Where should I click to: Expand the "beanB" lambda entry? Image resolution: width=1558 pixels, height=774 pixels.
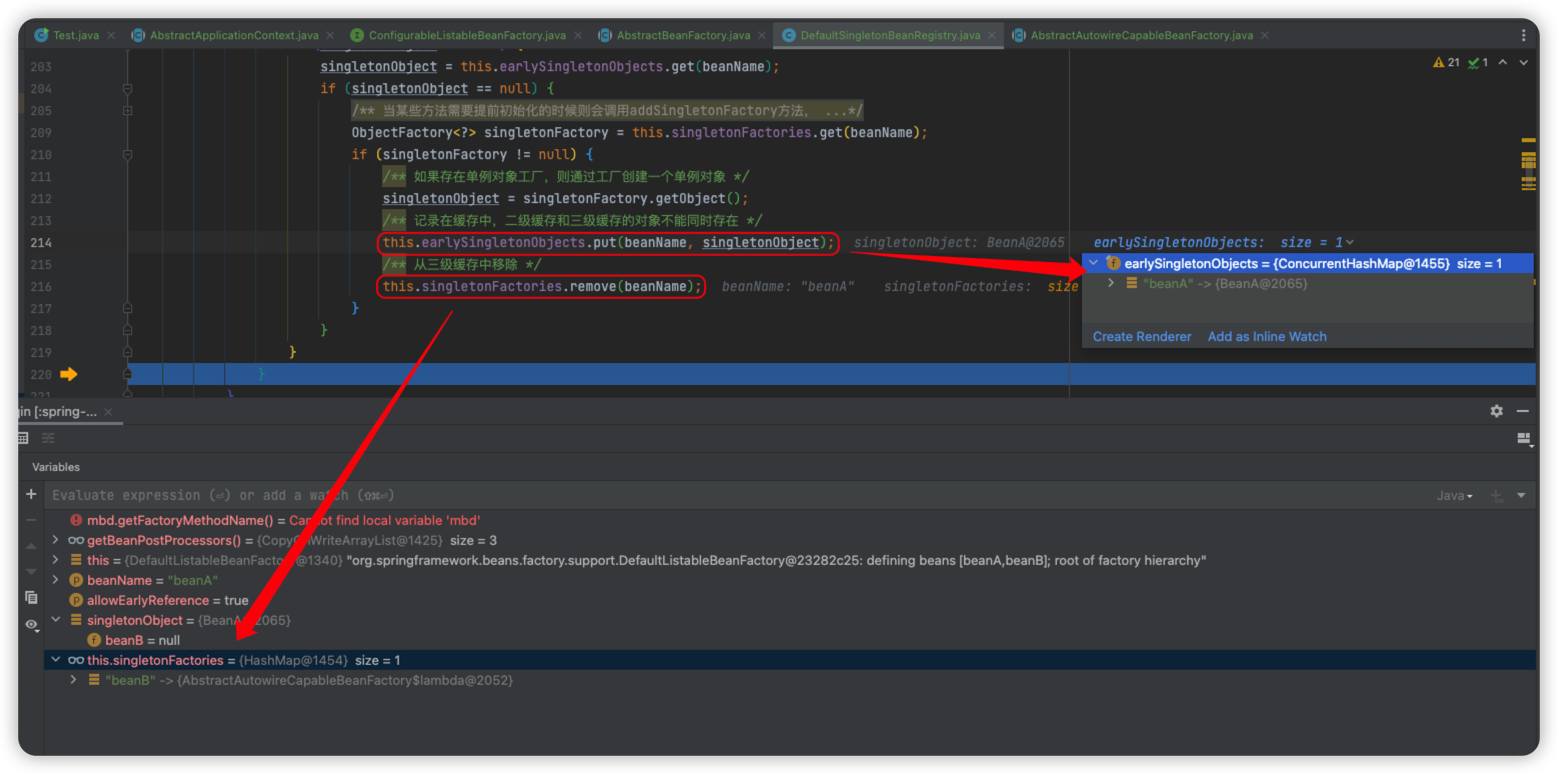tap(74, 680)
